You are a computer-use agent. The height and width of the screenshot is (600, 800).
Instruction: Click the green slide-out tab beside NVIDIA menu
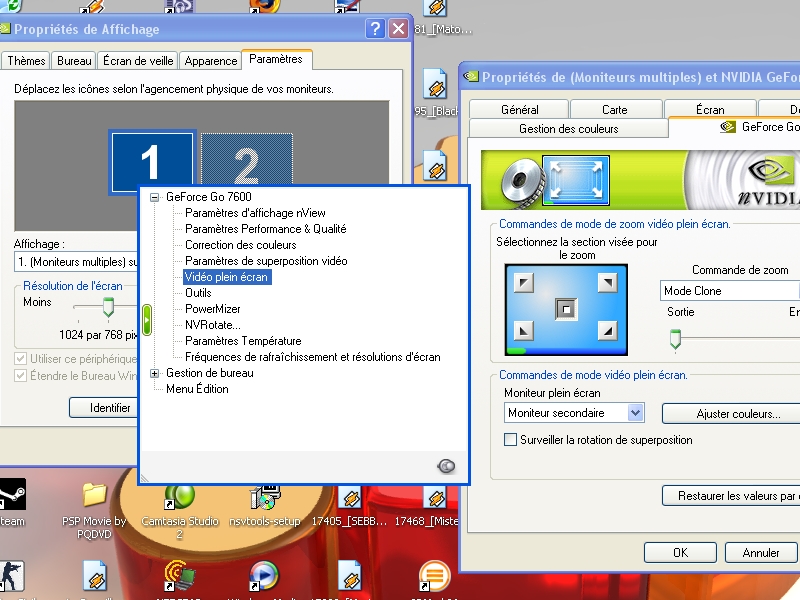pyautogui.click(x=147, y=320)
